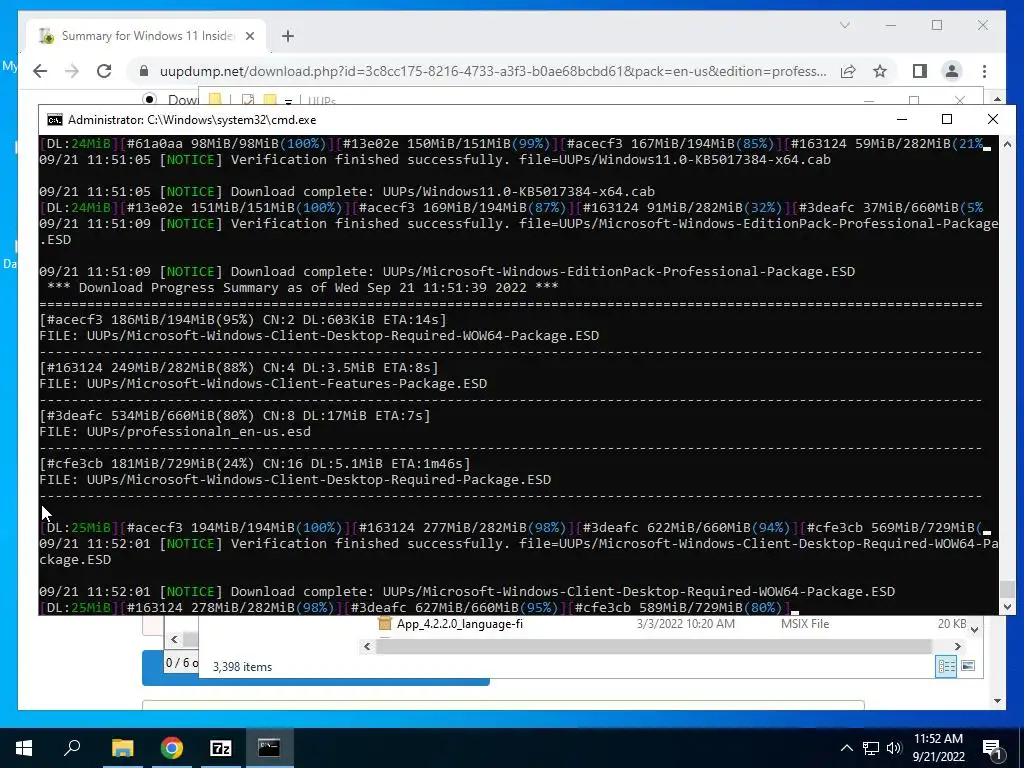Switch Explorer to details view
The image size is (1024, 768).
[946, 666]
